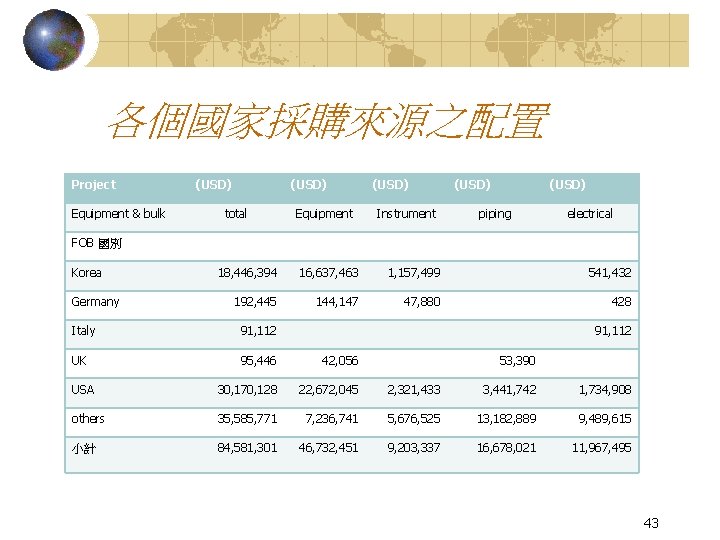Image resolution: width=720 pixels, height=540 pixels.
Task: Click the 'Project' header cell
Action: [x=94, y=185]
